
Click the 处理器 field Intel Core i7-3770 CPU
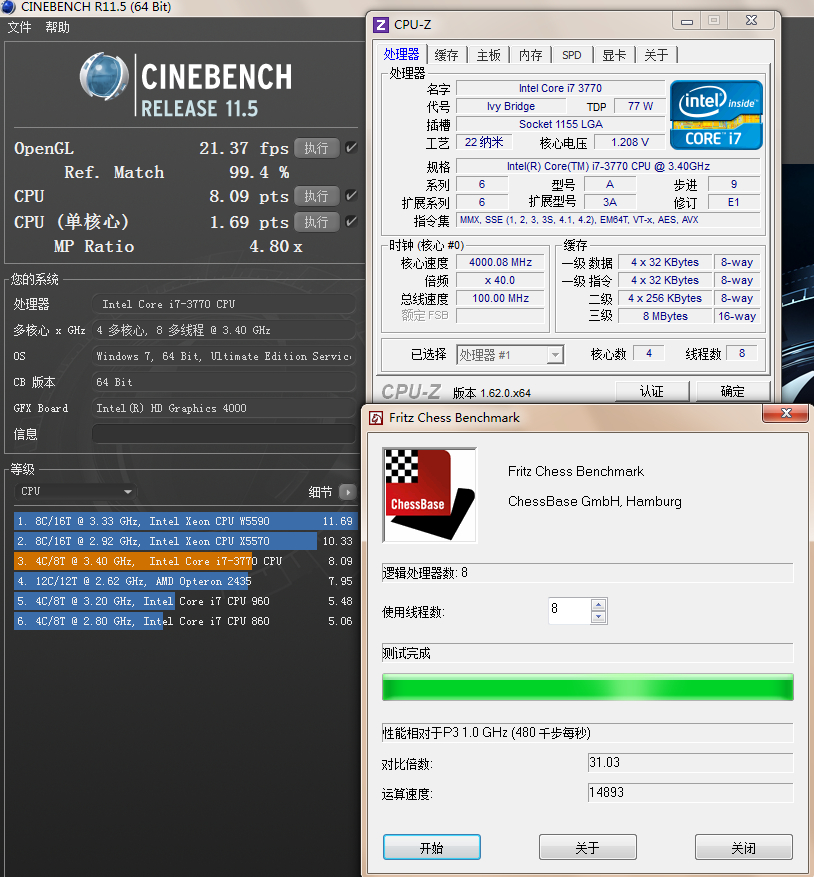click(224, 304)
